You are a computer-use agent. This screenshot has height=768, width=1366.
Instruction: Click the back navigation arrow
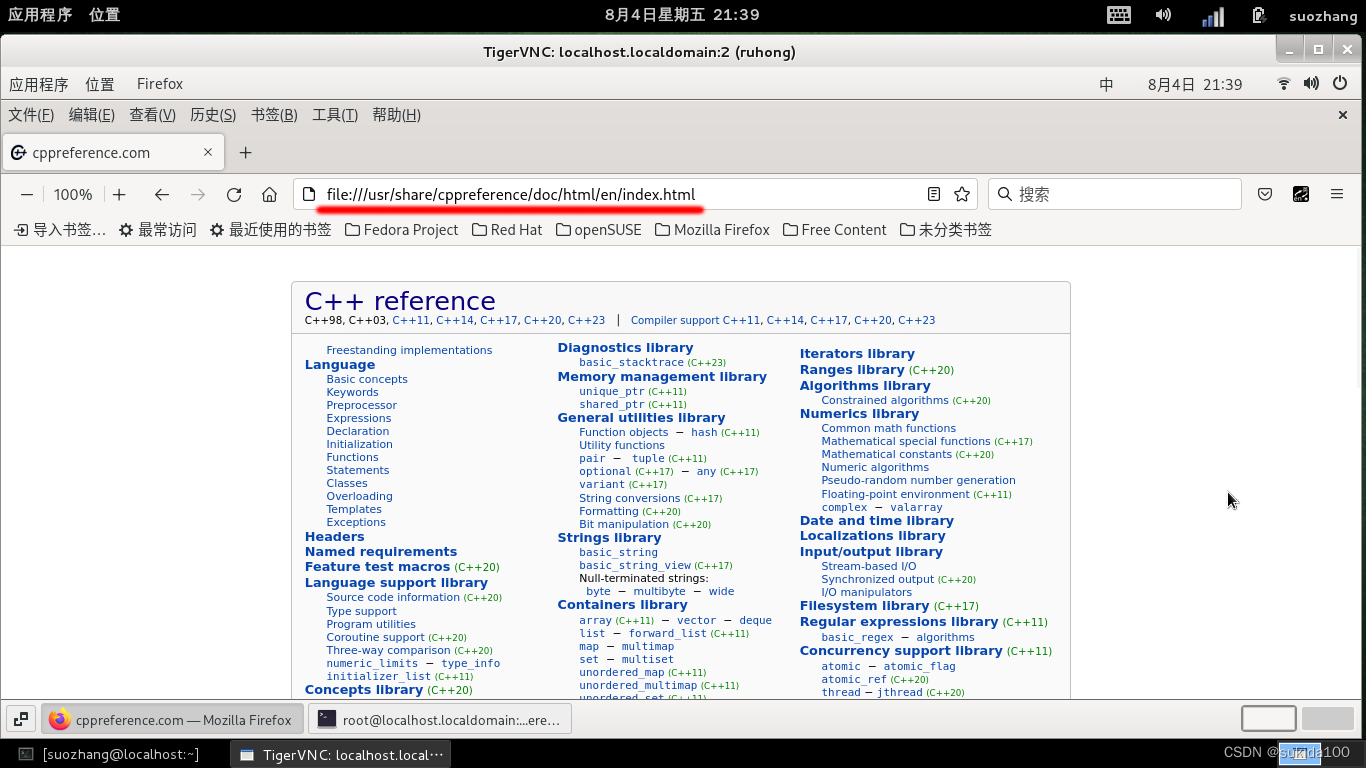point(162,194)
